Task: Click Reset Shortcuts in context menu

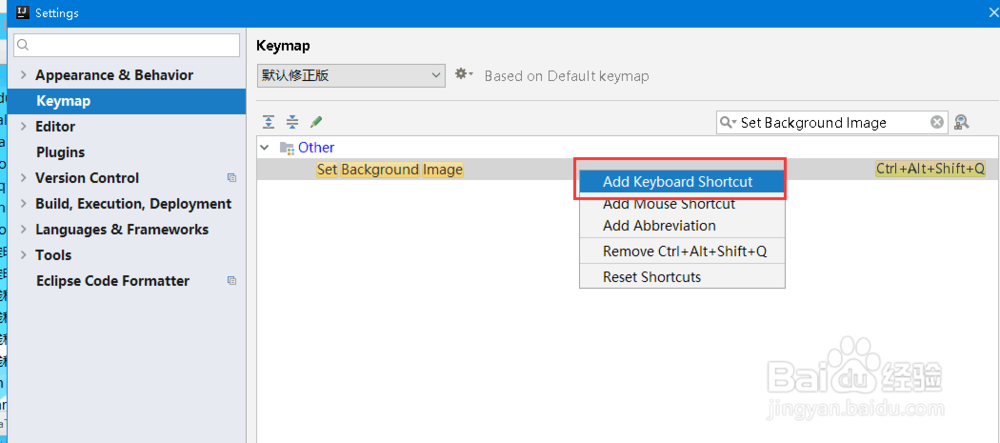Action: tap(651, 277)
